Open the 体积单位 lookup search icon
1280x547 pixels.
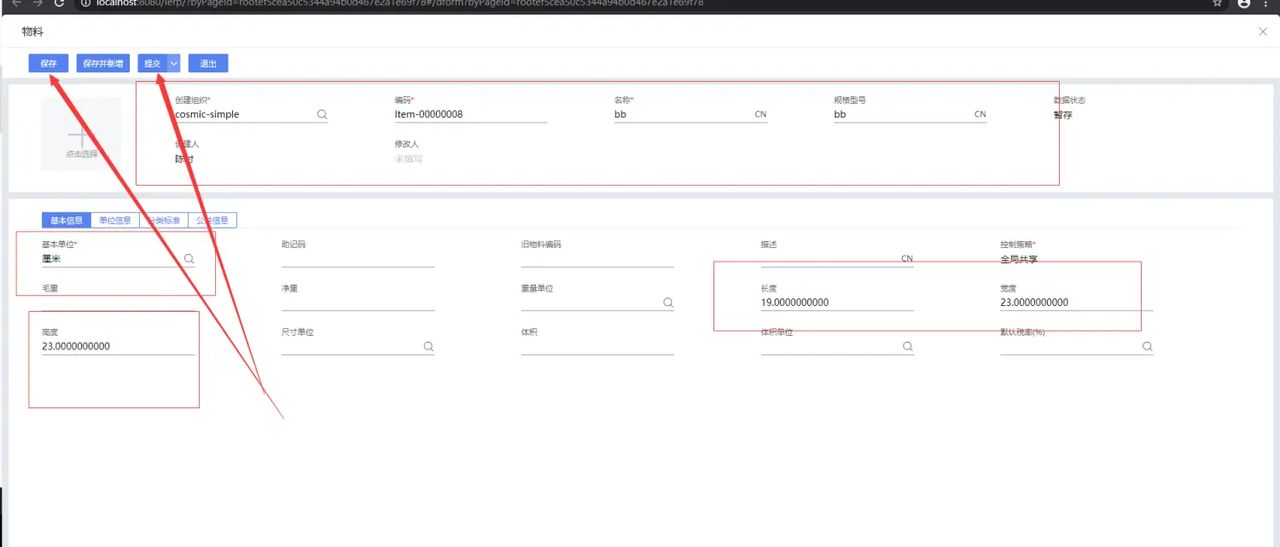[x=908, y=346]
